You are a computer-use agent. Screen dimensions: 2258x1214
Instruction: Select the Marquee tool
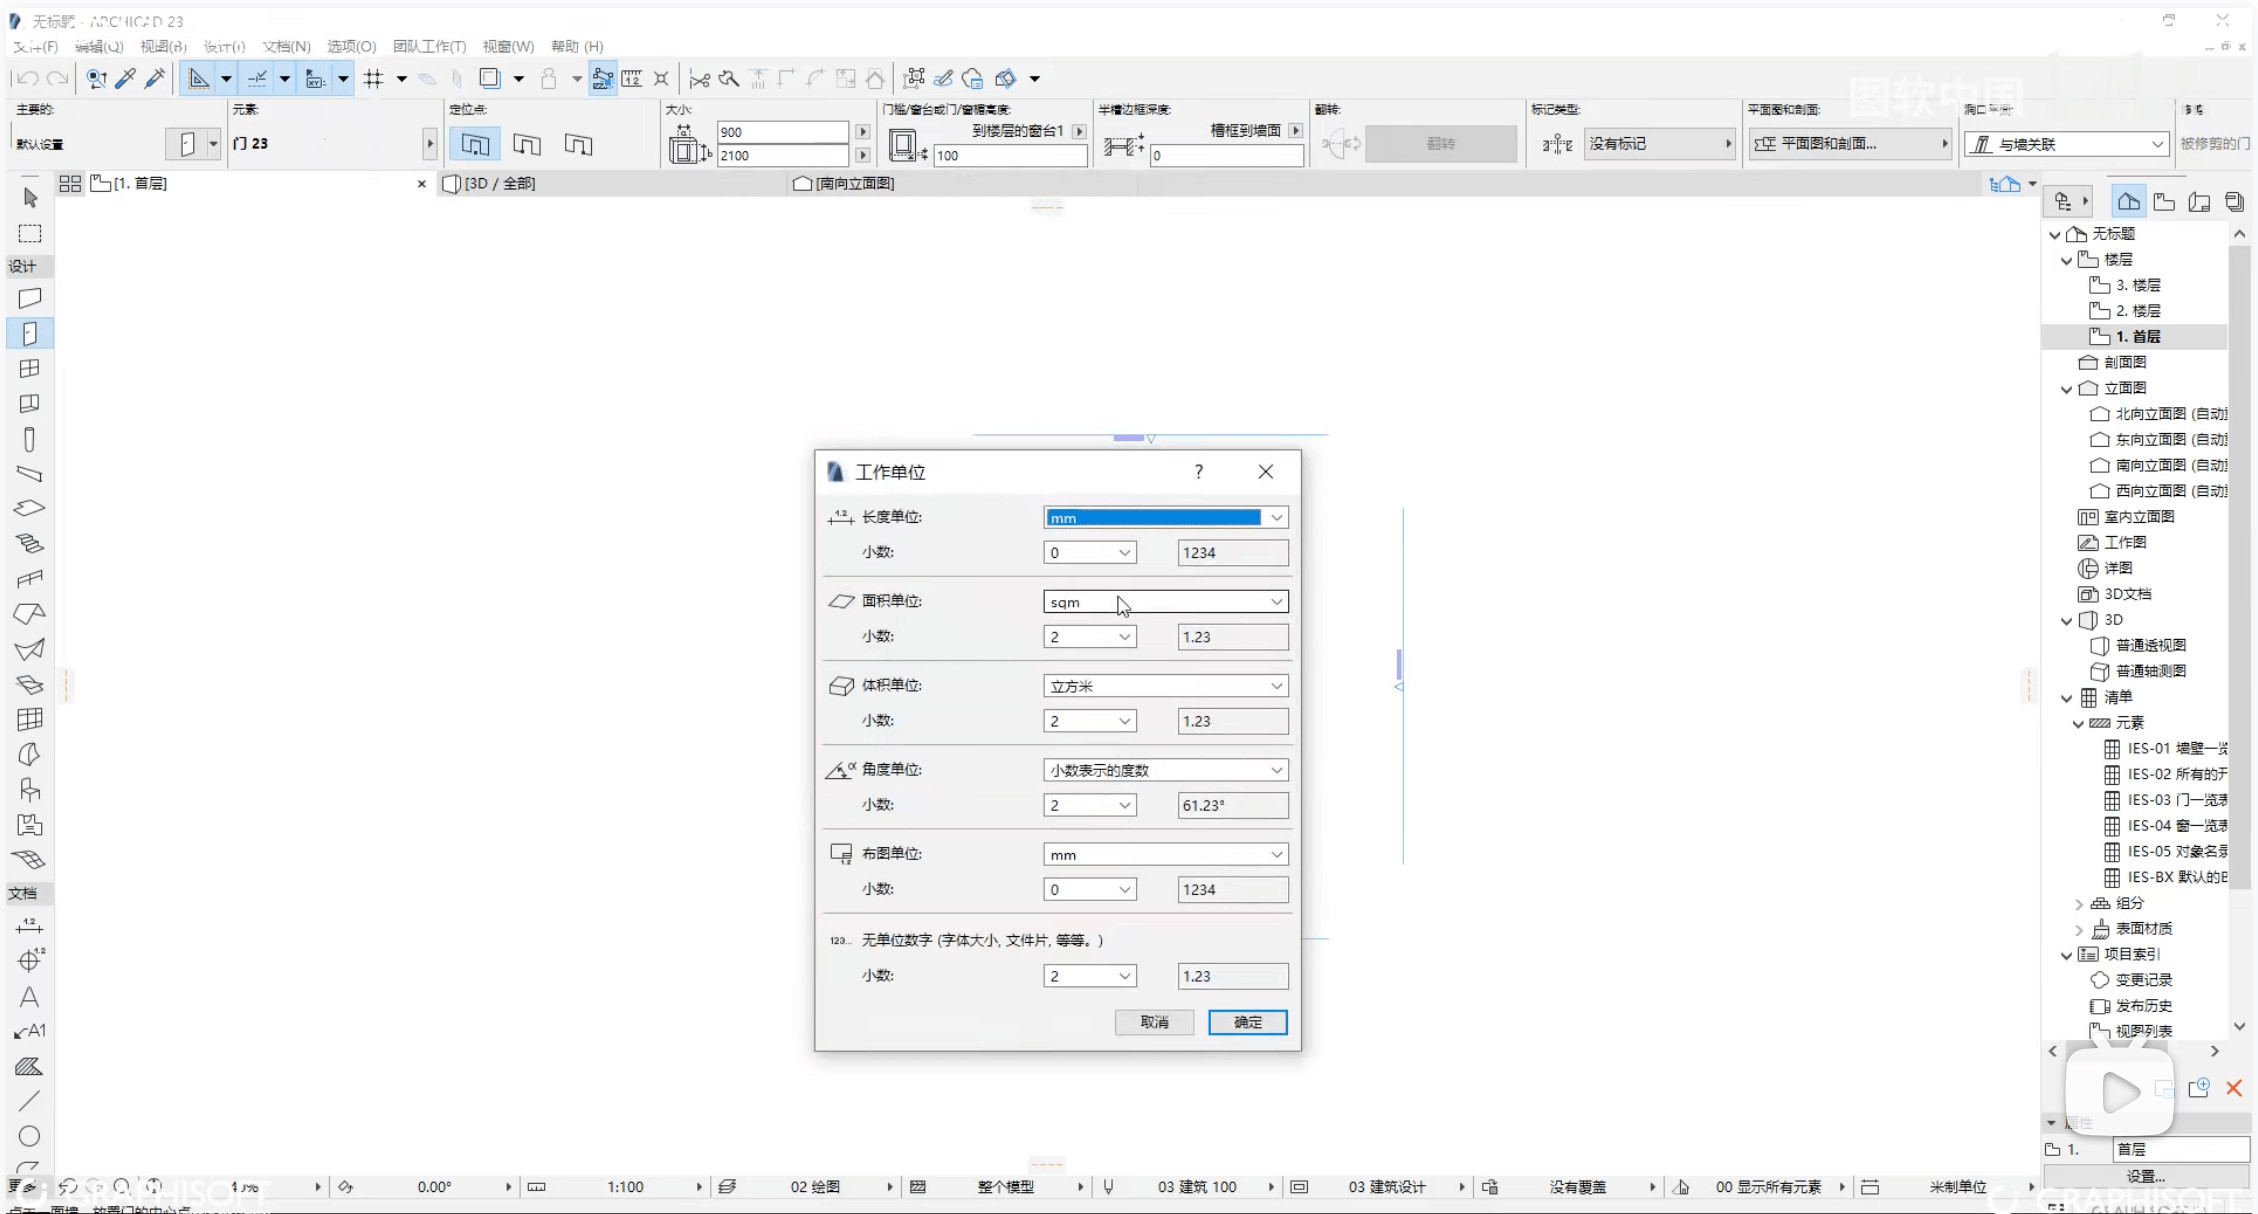30,233
